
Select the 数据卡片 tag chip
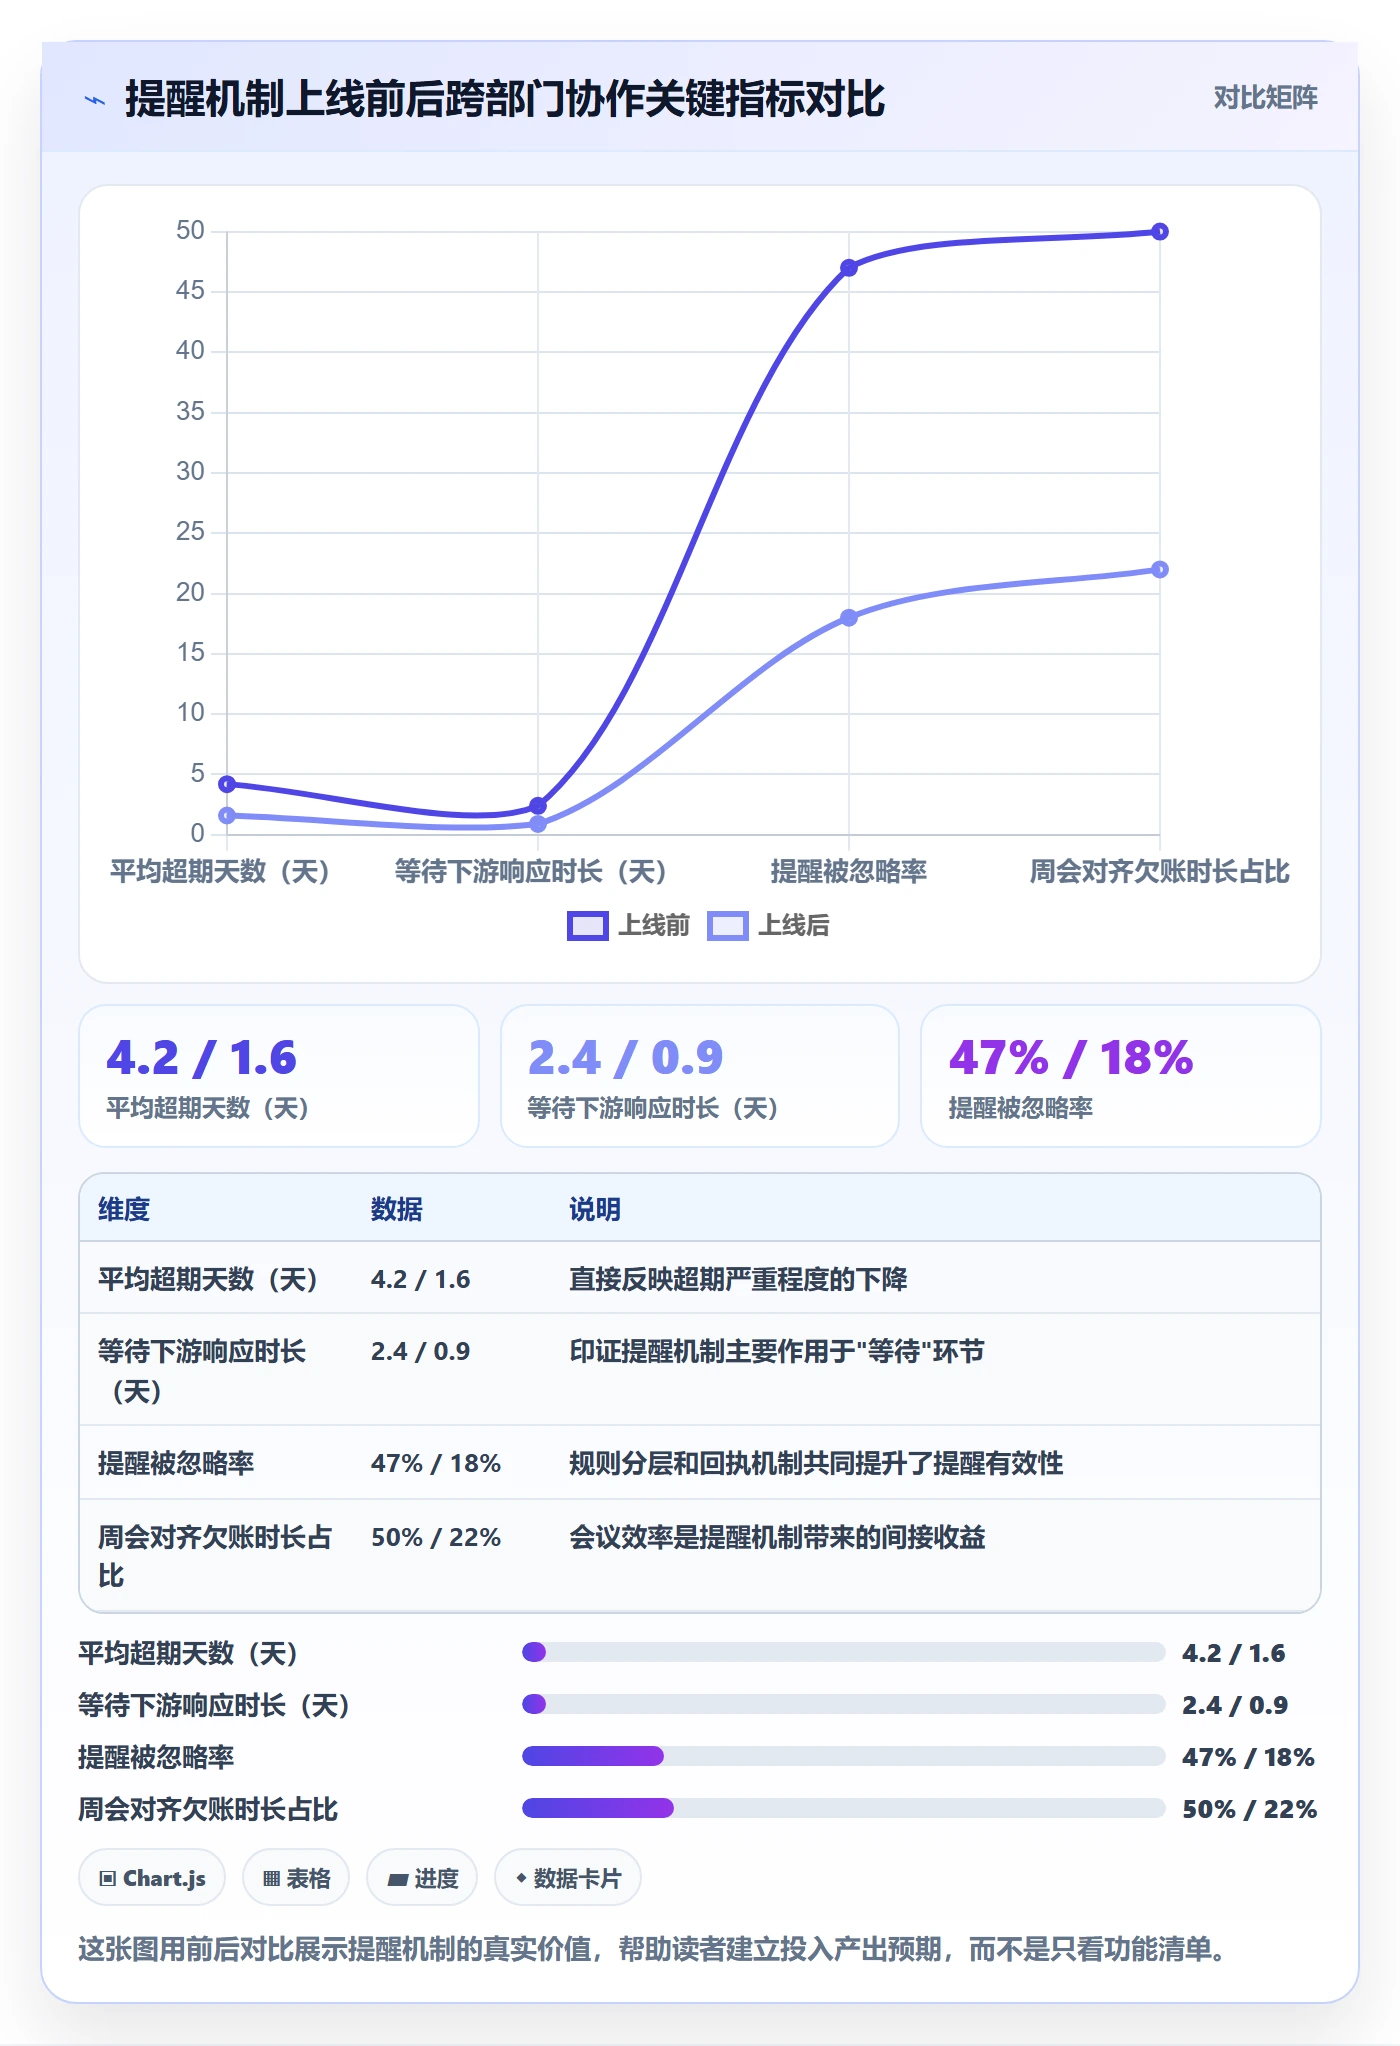click(x=568, y=1878)
